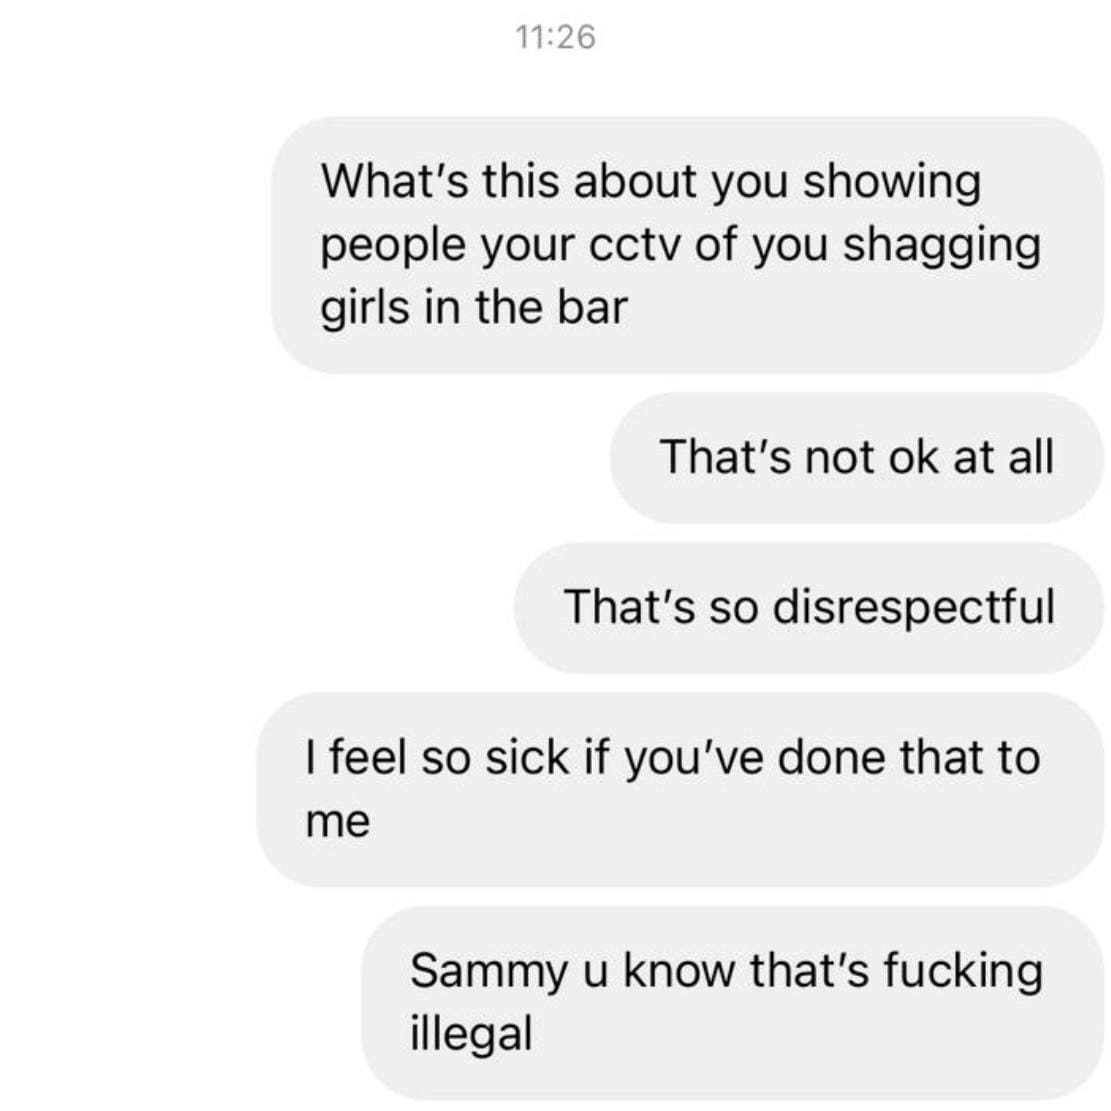
Task: Select the "What's this about you showing" message bubble
Action: tap(687, 244)
